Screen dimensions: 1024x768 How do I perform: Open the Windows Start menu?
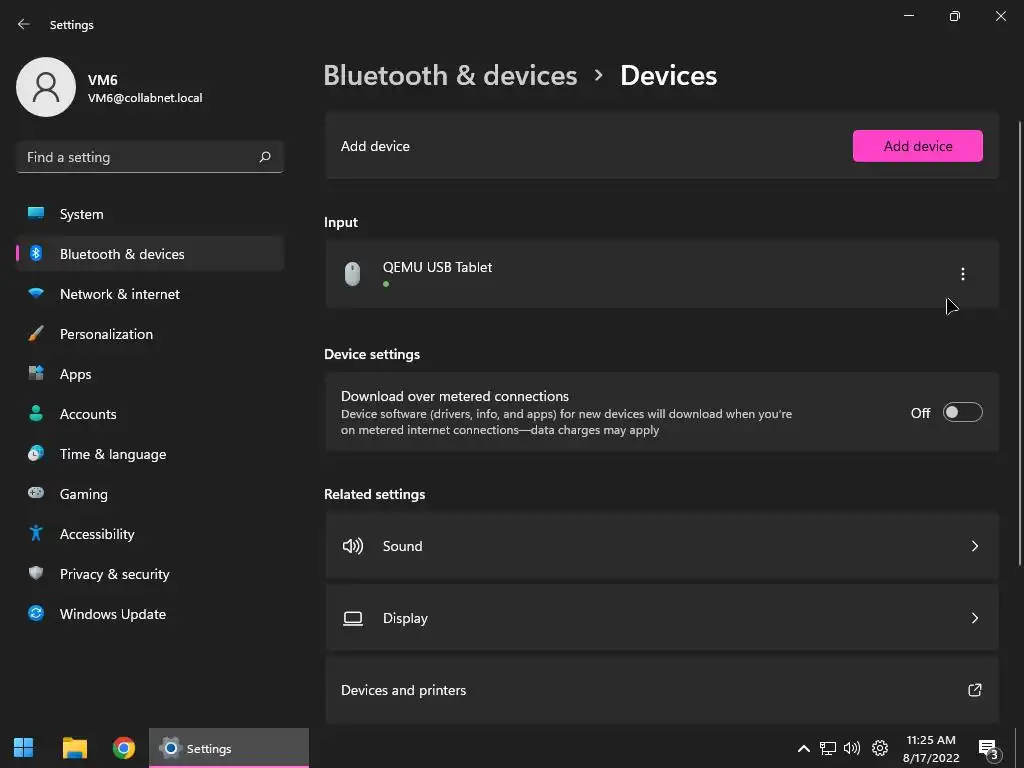point(24,748)
